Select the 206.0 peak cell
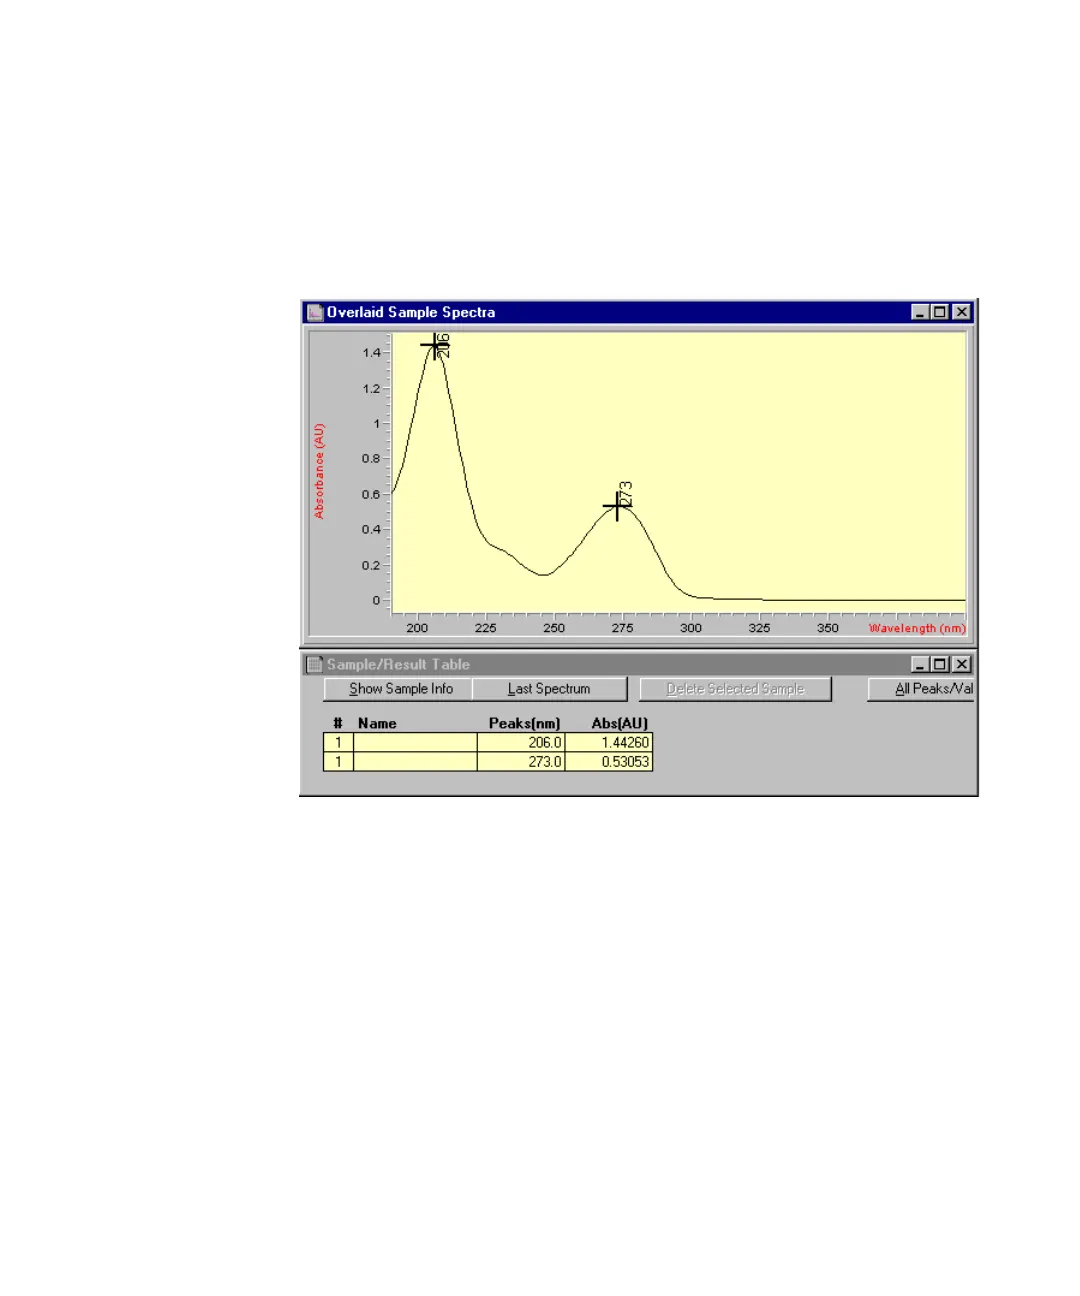This screenshot has width=1080, height=1296. pyautogui.click(x=521, y=743)
